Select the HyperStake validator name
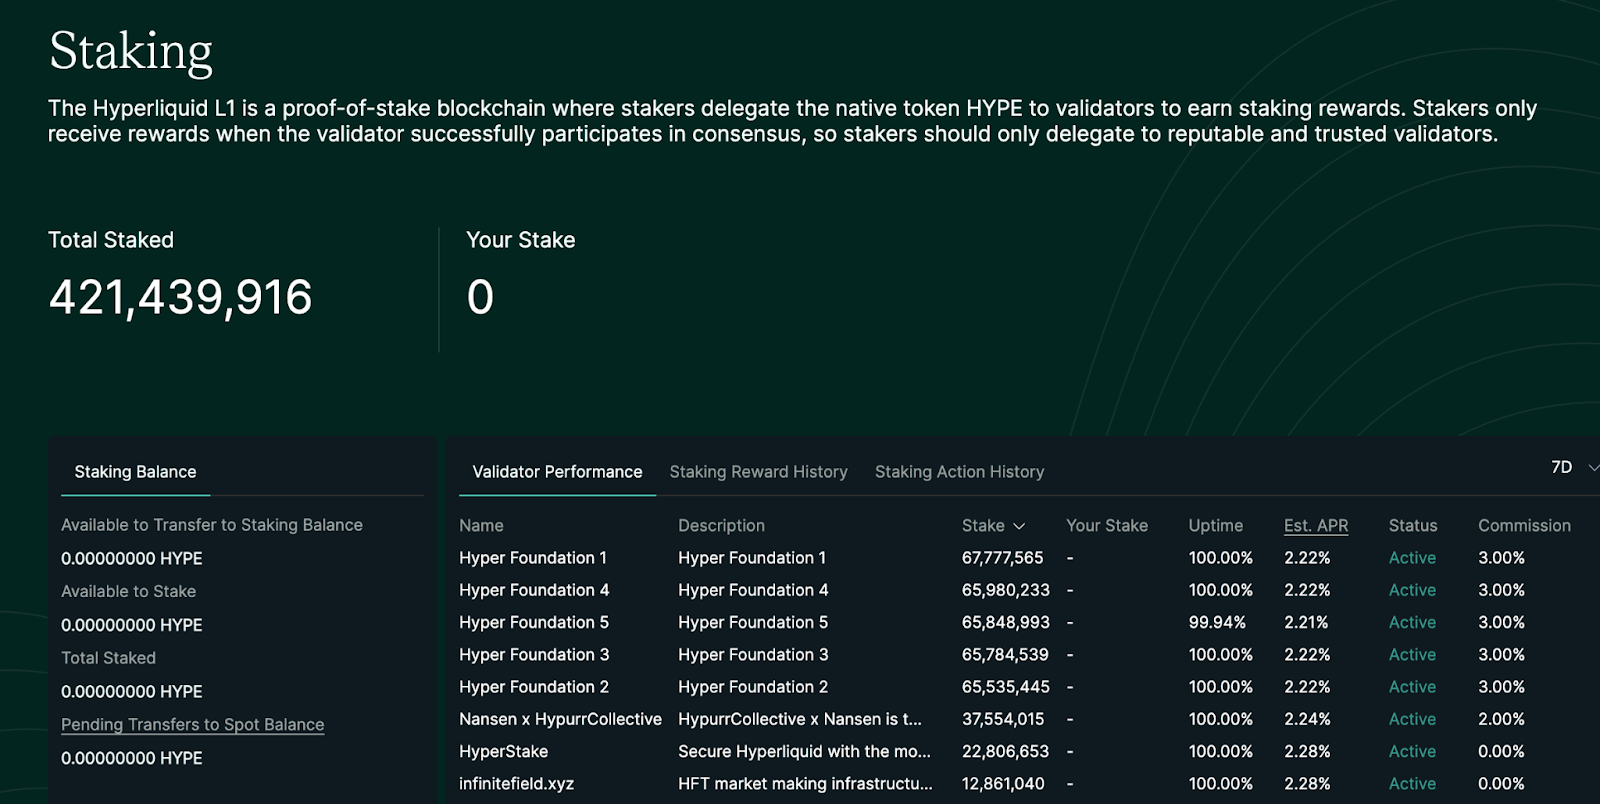 pos(503,752)
